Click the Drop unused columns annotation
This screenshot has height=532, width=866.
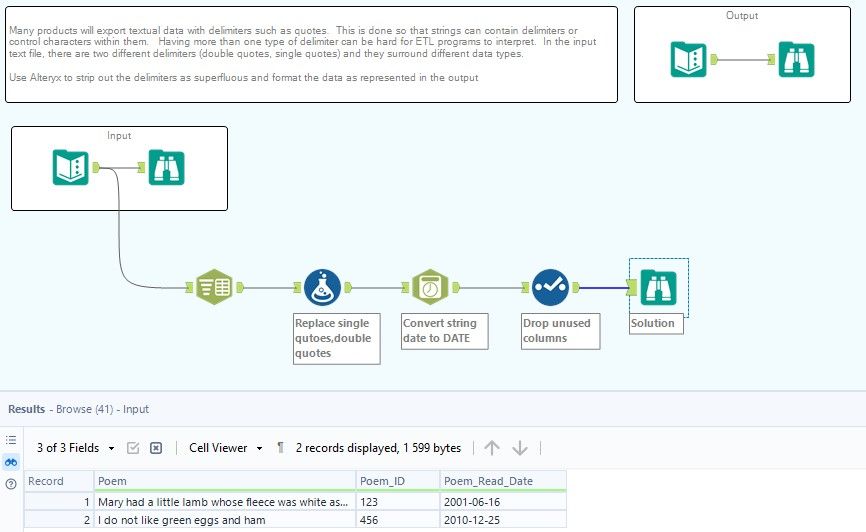(561, 331)
